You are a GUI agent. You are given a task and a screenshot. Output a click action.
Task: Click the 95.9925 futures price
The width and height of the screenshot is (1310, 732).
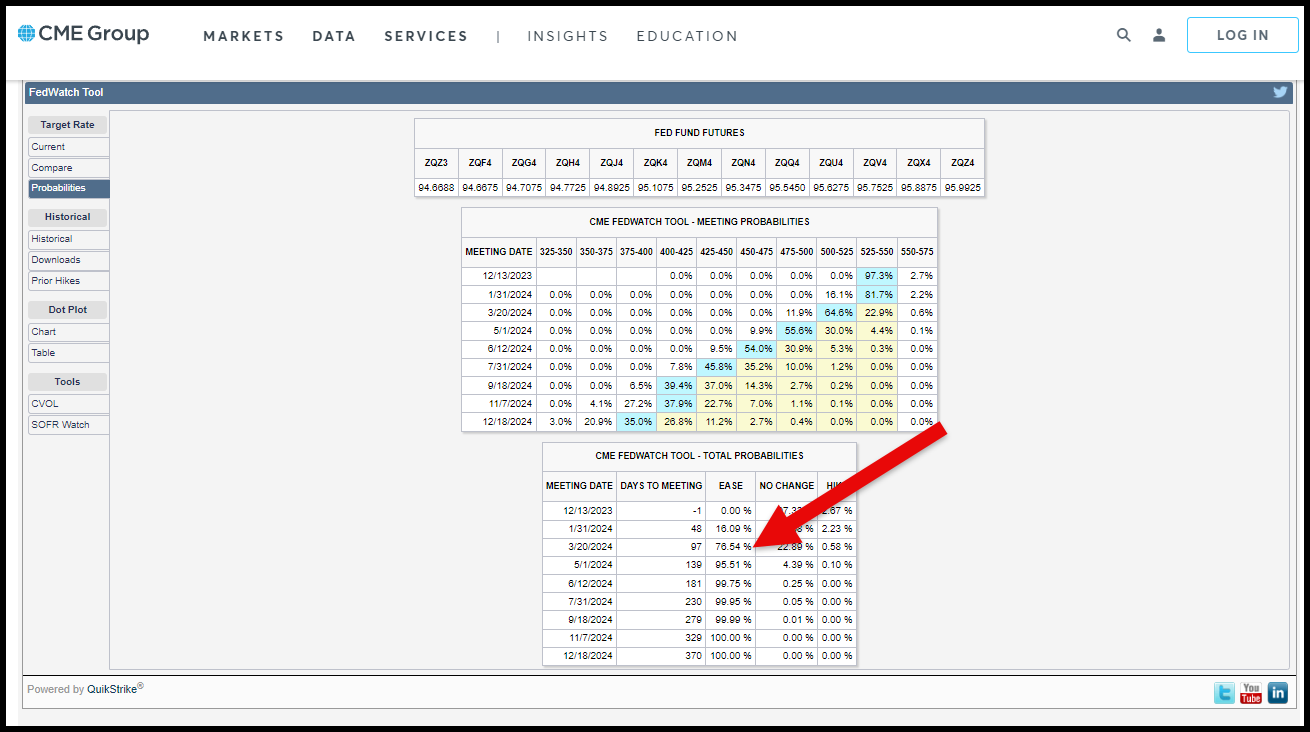[963, 187]
